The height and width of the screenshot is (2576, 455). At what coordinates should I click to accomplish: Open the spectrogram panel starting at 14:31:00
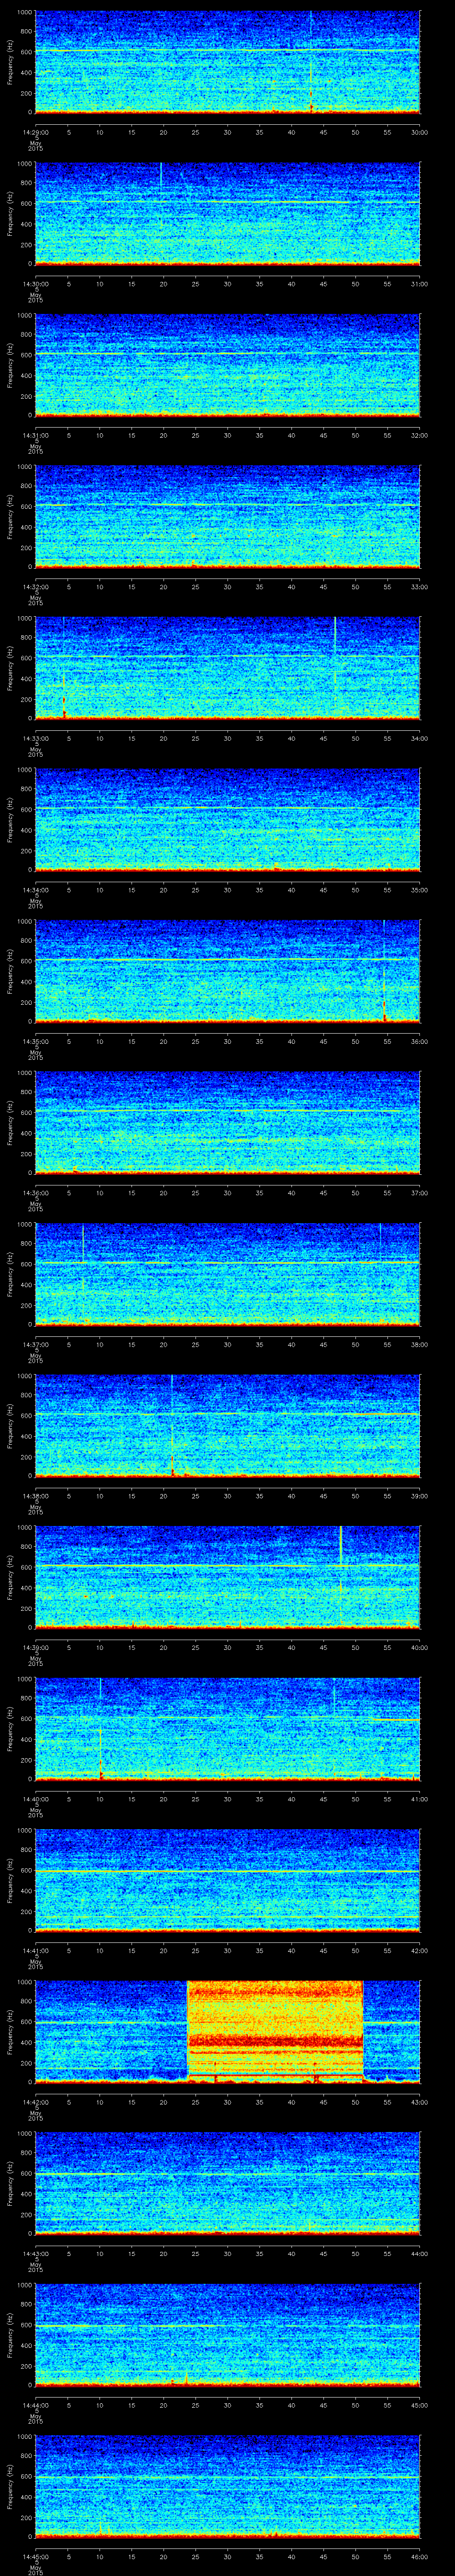click(x=227, y=364)
